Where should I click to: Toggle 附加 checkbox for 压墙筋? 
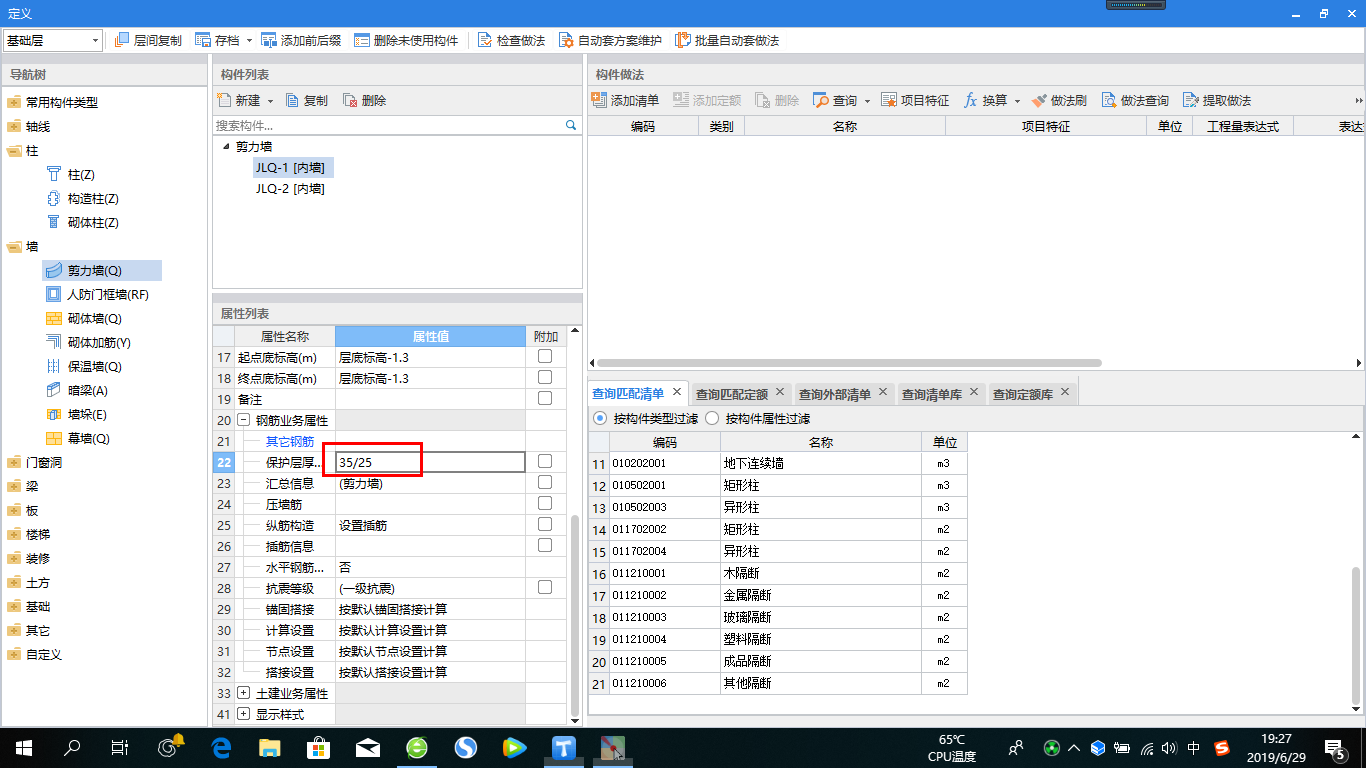point(545,503)
